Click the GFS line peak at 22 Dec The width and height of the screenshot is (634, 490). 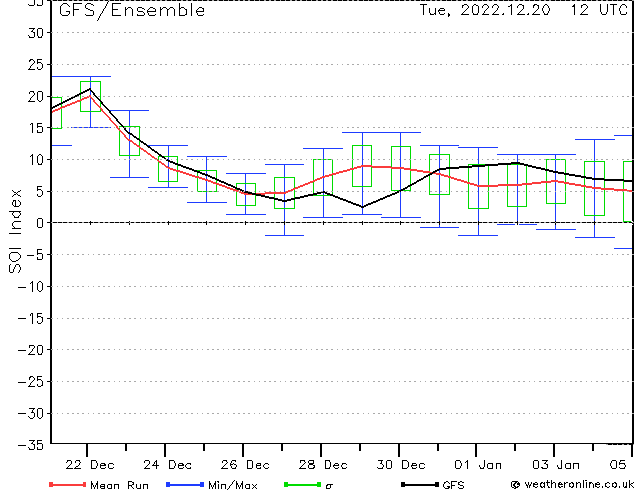(90, 89)
